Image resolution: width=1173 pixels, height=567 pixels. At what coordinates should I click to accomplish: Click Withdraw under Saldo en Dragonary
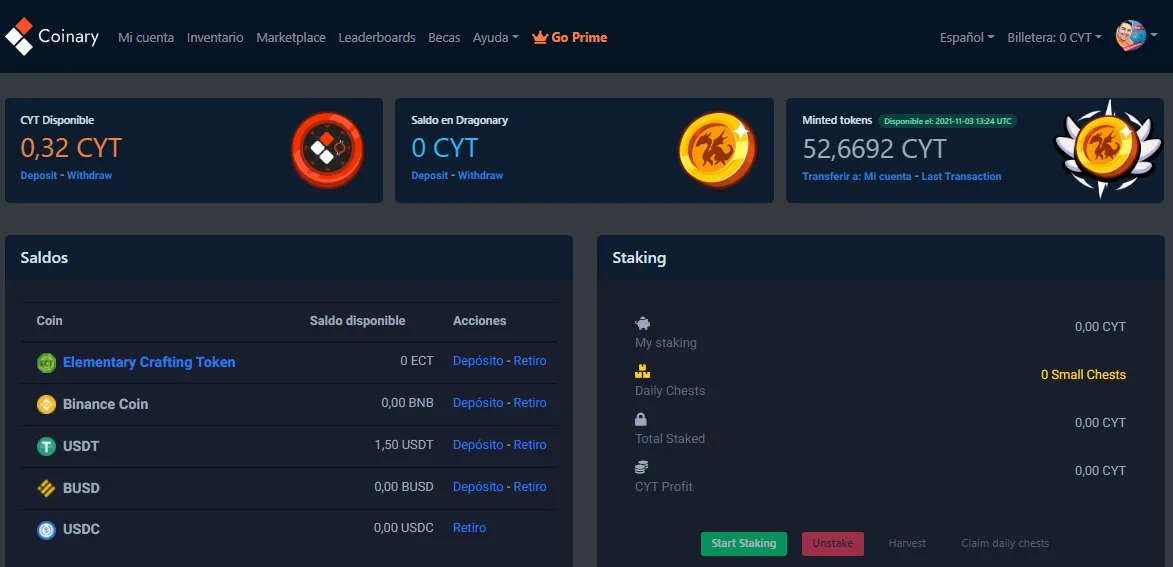[x=480, y=175]
